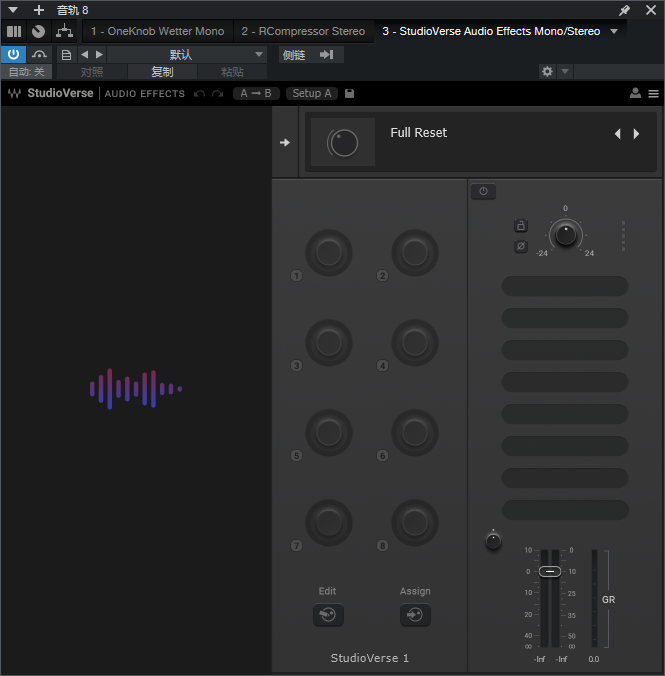The height and width of the screenshot is (676, 665).
Task: Save preset with the floppy disk icon
Action: tap(349, 94)
